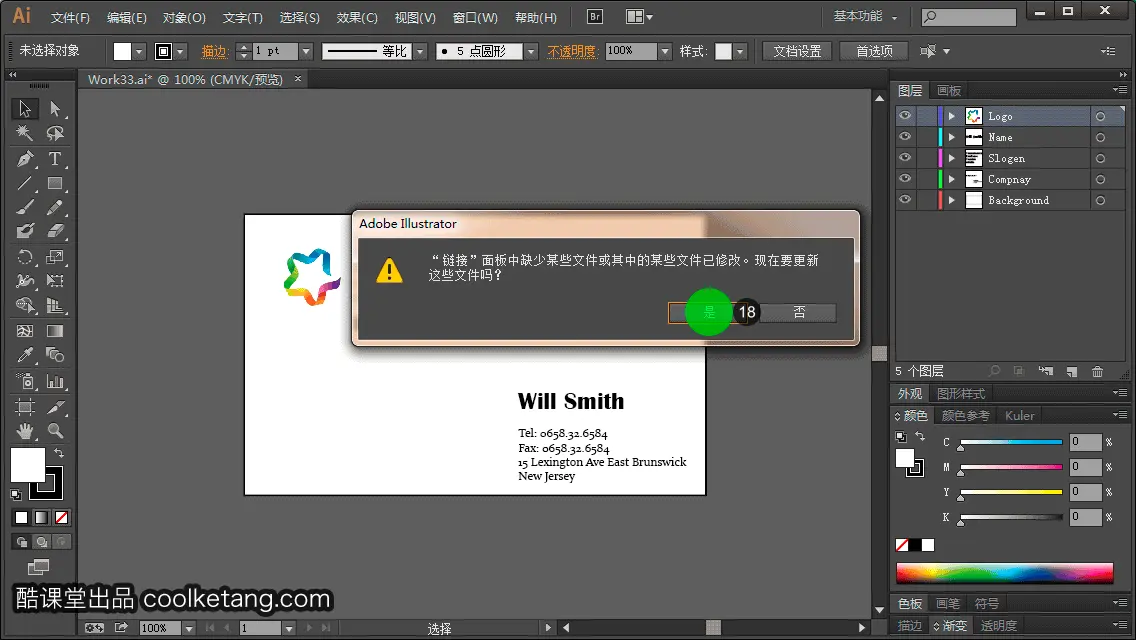
Task: Open the zoom level dropdown in status bar
Action: [188, 628]
